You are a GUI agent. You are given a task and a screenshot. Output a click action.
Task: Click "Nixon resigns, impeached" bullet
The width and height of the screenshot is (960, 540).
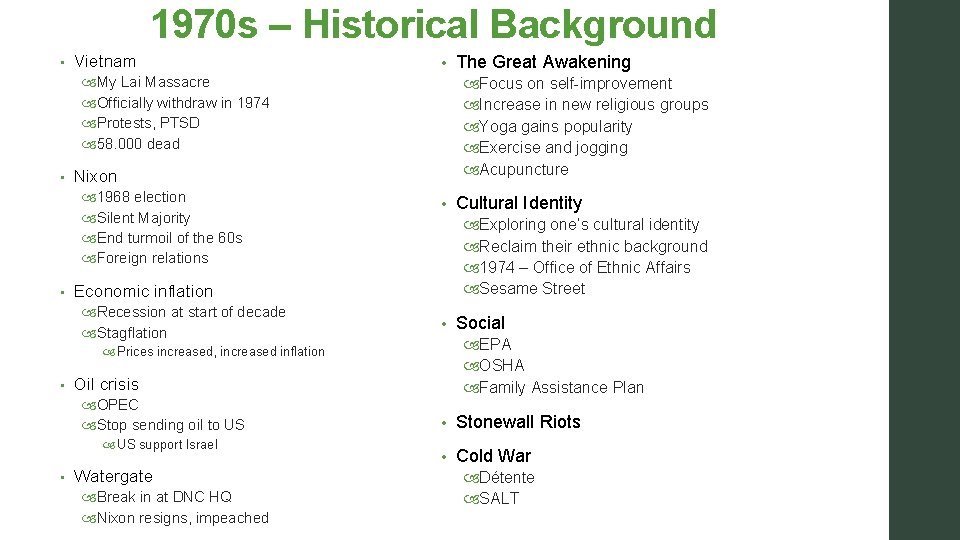tap(182, 518)
